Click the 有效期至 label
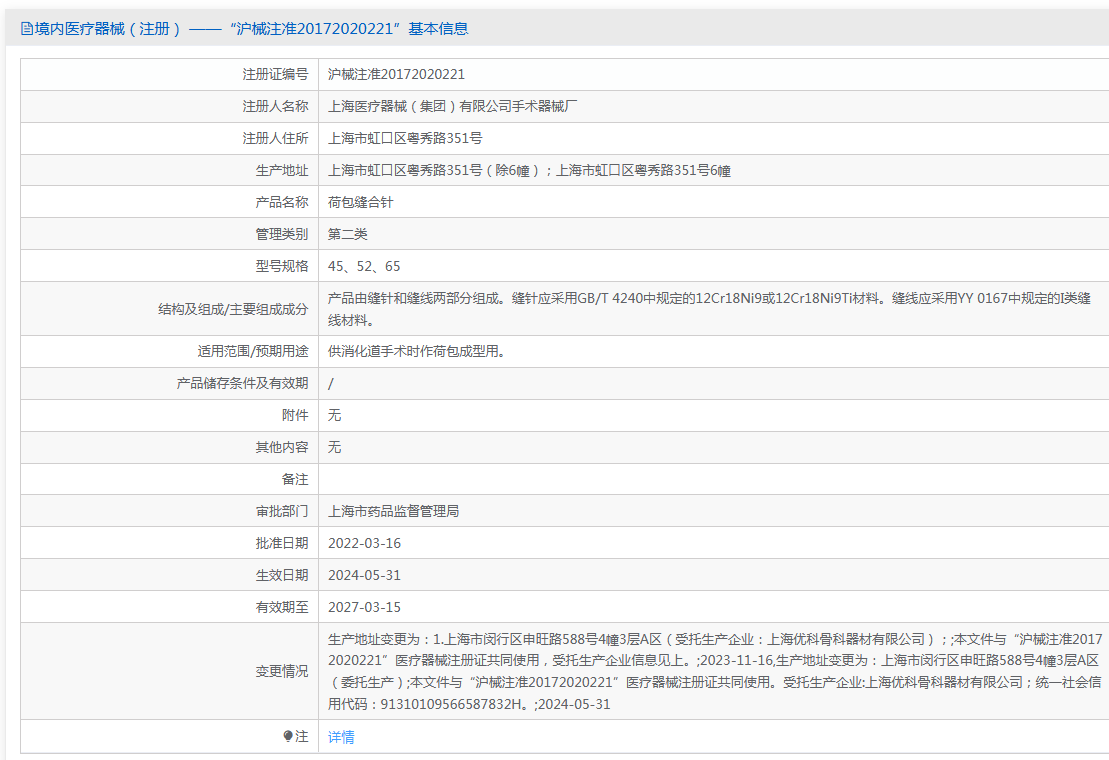 282,607
